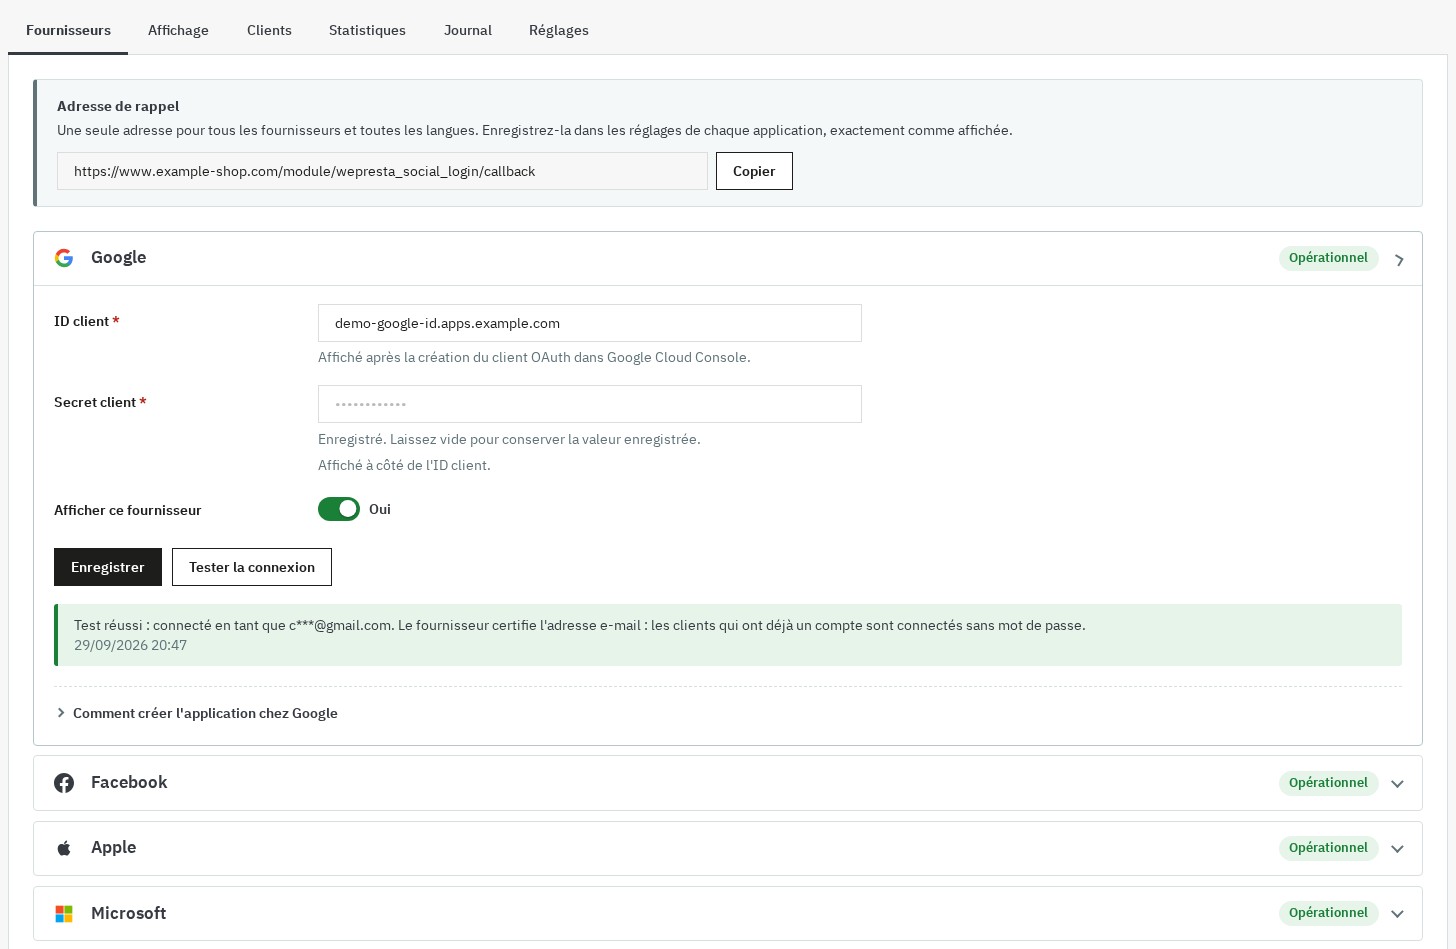1456x949 pixels.
Task: Toggle the 'Afficher ce fournisseur' switch
Action: tap(339, 509)
